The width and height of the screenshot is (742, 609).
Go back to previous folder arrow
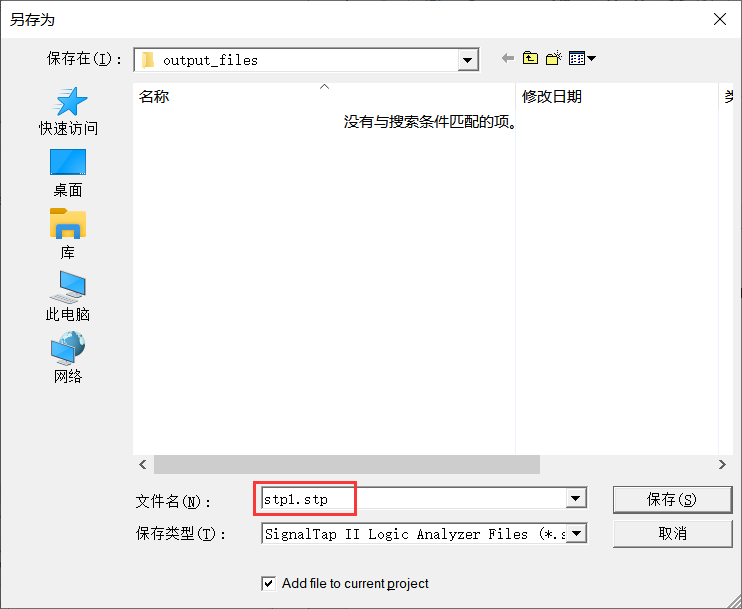point(508,59)
